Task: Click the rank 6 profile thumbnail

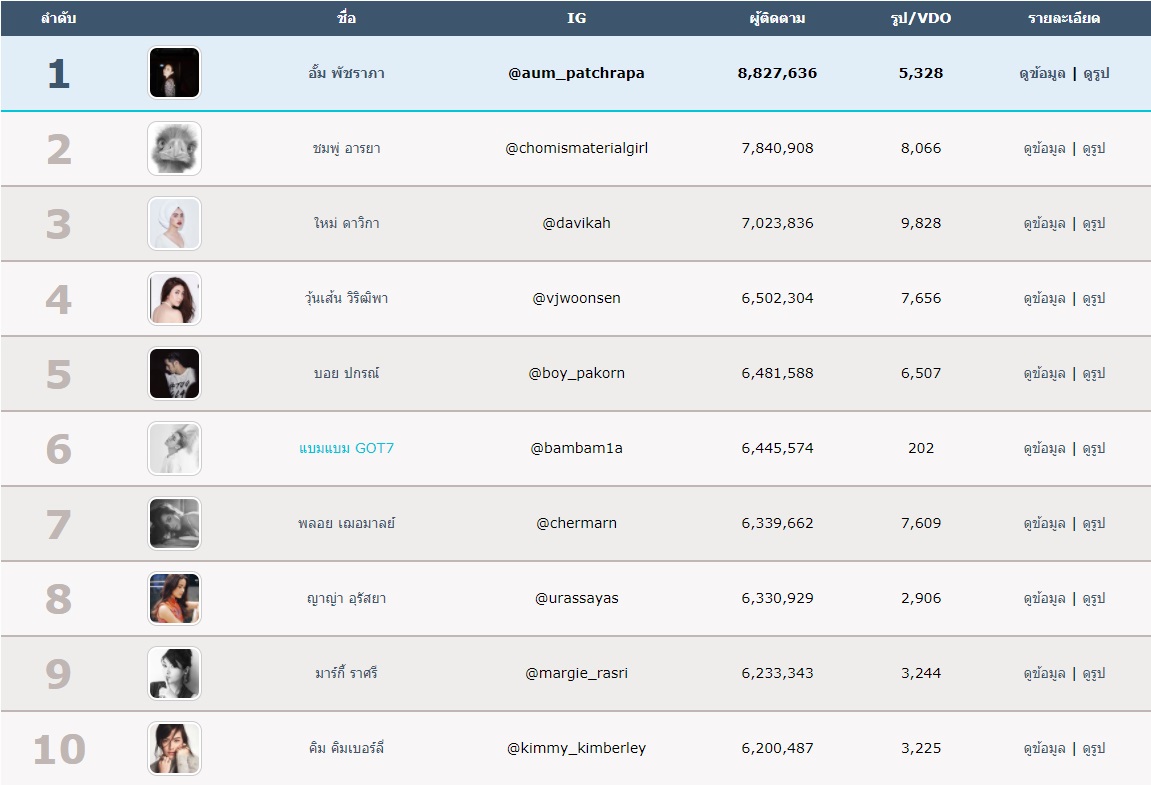Action: pyautogui.click(x=175, y=448)
